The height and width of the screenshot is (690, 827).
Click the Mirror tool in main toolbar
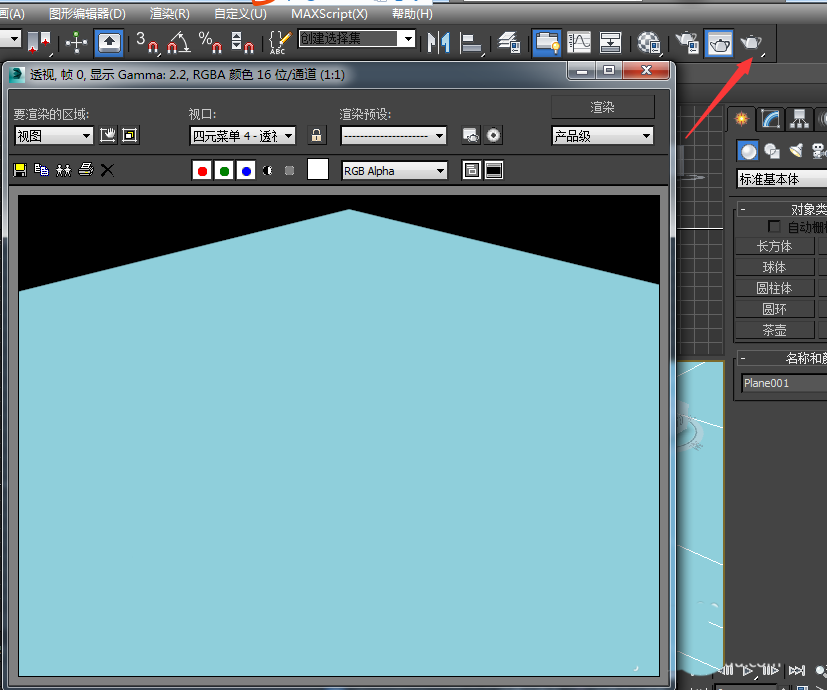coord(438,42)
